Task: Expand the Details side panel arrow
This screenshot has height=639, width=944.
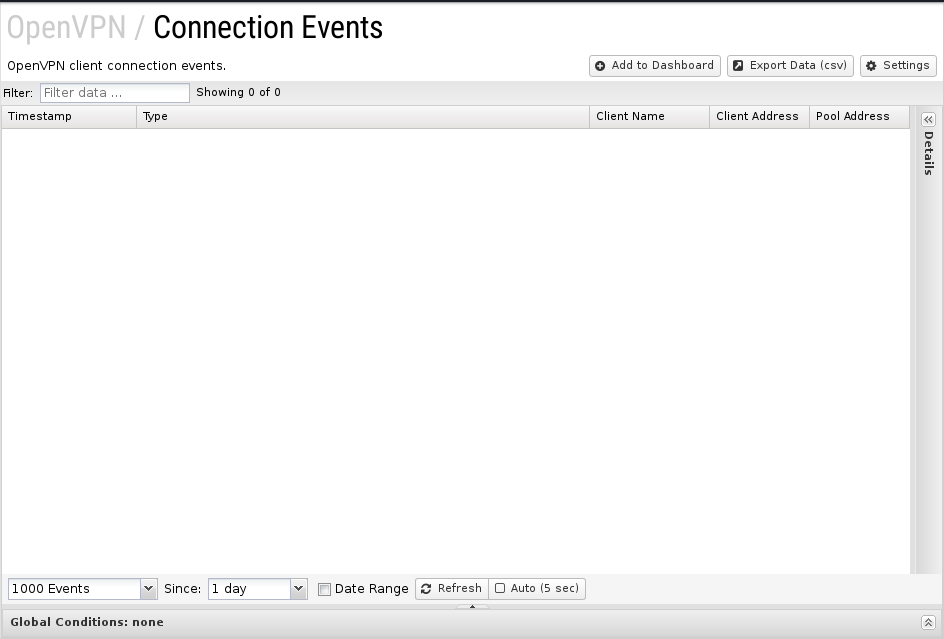Action: tap(928, 120)
